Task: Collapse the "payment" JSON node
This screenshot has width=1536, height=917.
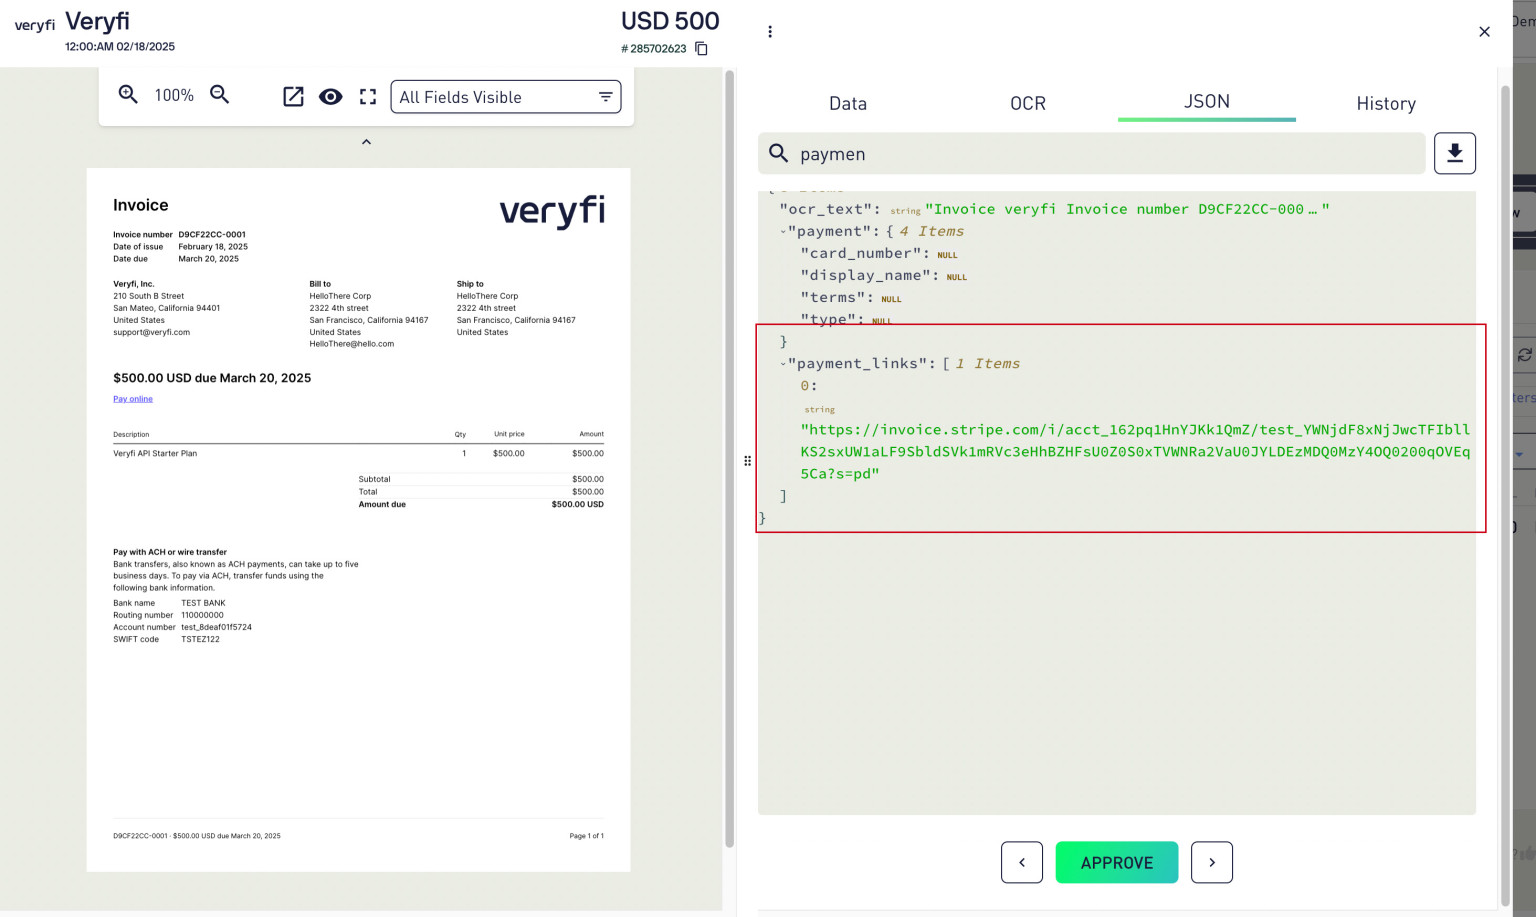Action: click(783, 232)
